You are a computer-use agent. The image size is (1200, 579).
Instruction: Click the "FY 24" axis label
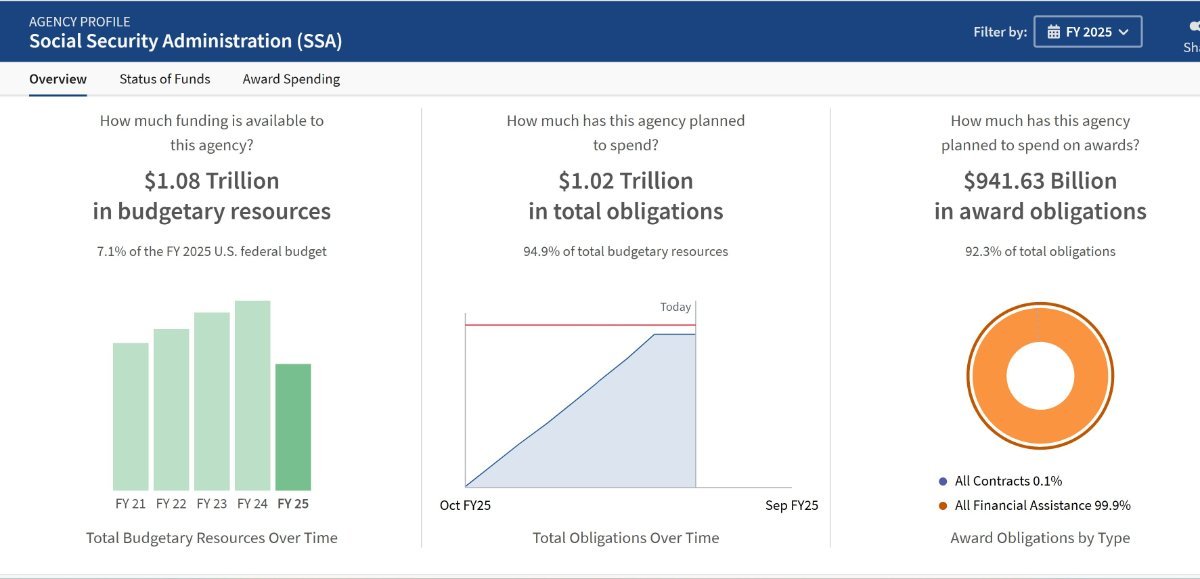[253, 504]
